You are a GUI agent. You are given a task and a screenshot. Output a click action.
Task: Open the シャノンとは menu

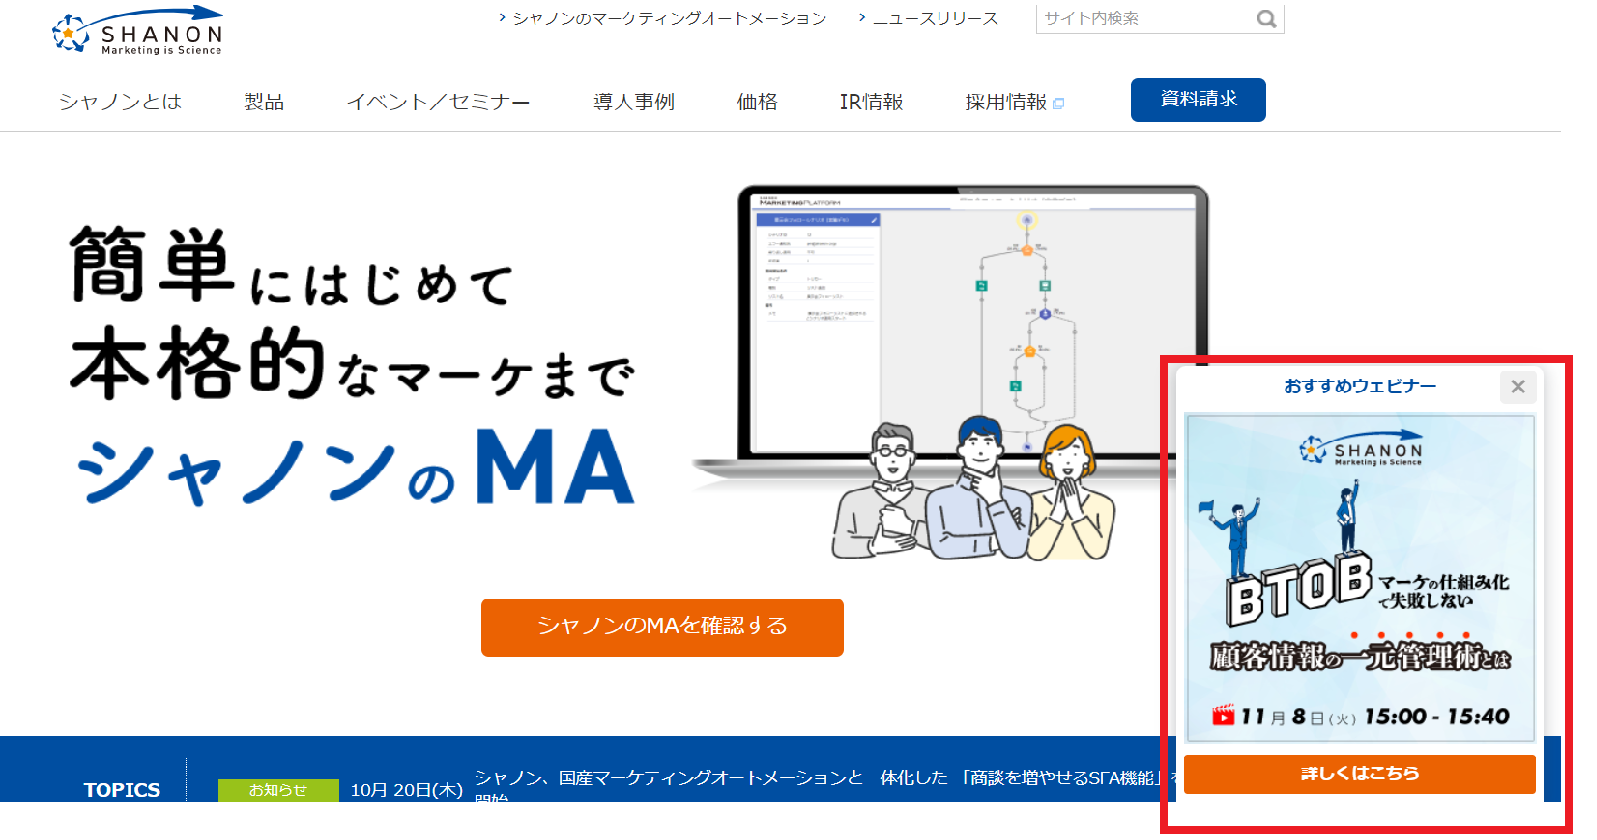pos(120,101)
